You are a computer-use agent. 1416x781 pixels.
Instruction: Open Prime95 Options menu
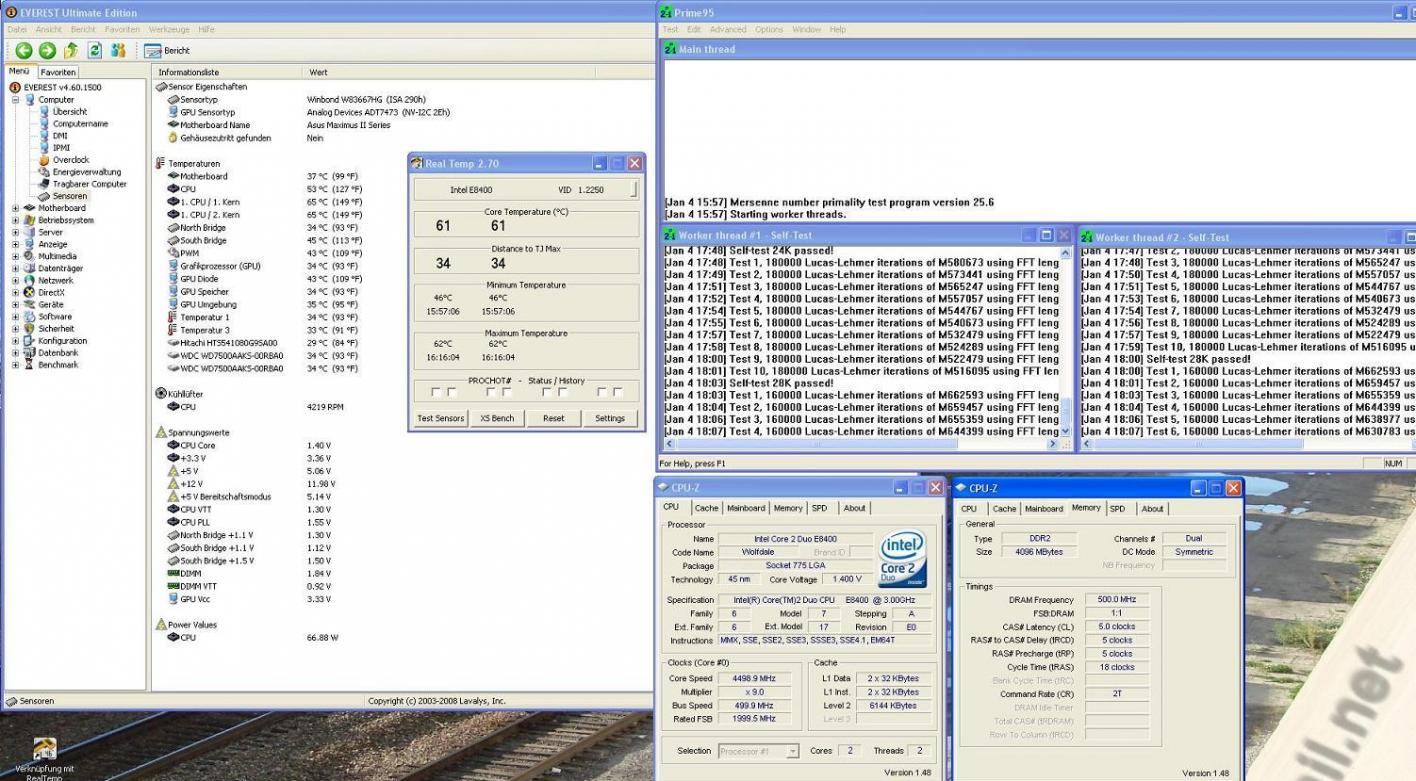click(769, 30)
